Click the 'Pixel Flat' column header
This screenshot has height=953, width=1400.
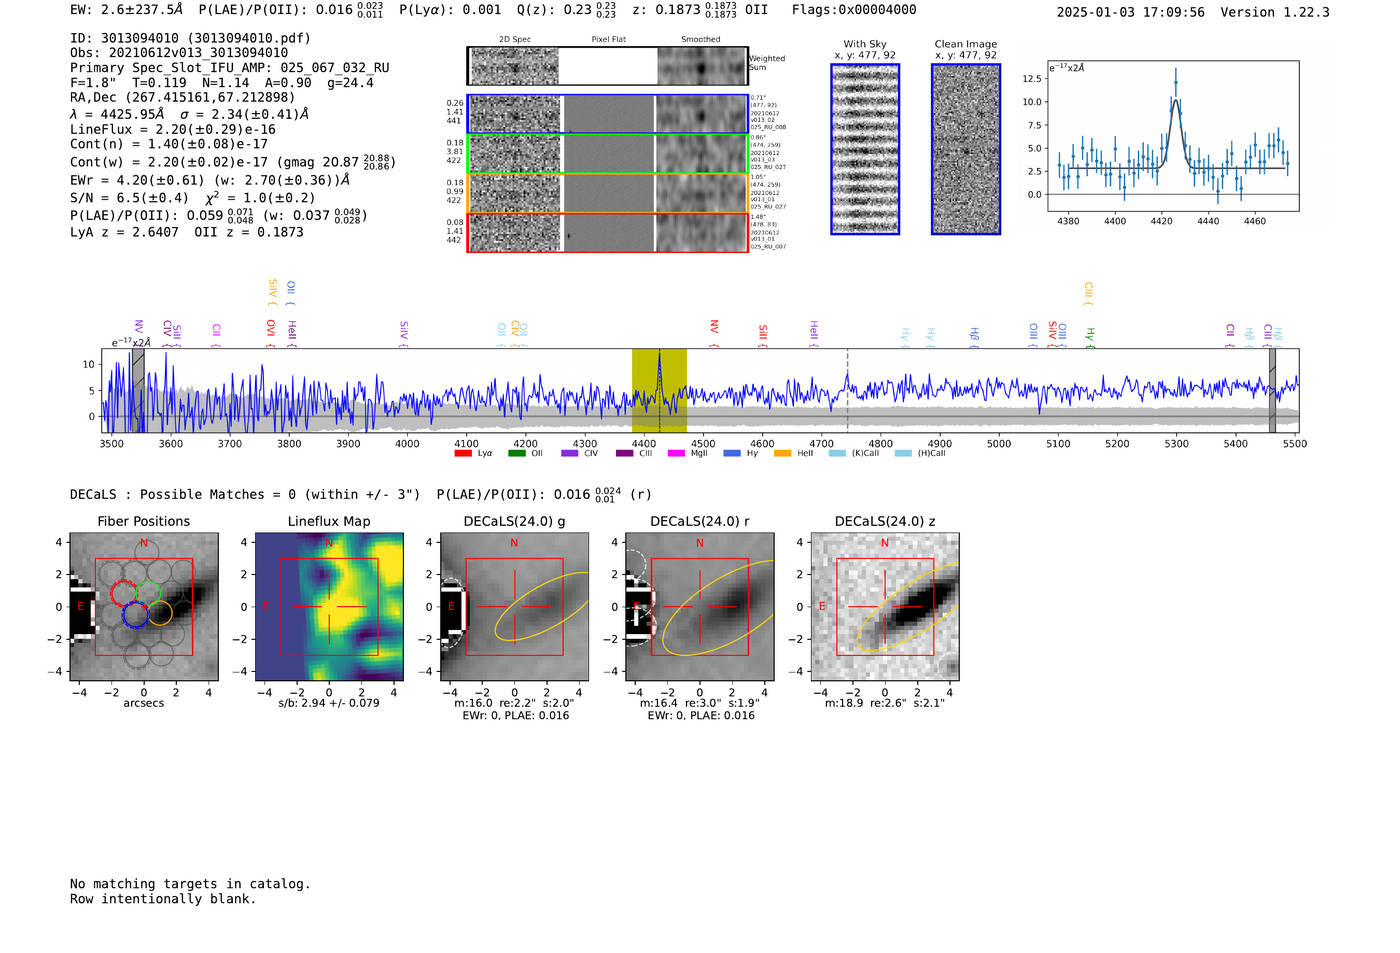click(608, 40)
